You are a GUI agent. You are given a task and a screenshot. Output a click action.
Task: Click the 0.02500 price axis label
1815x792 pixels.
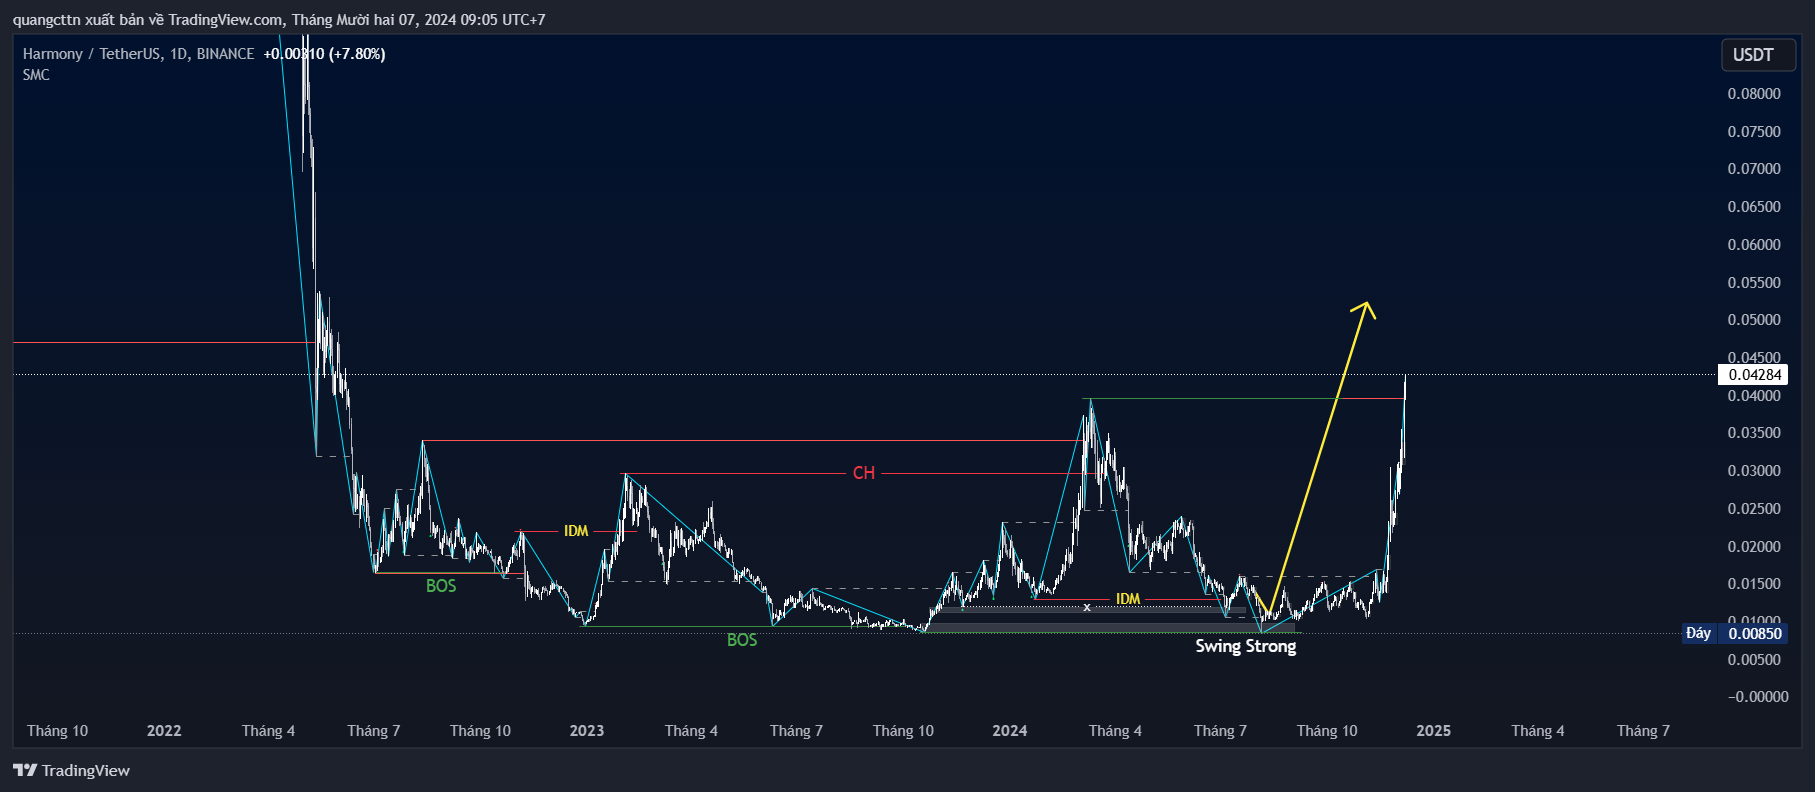click(1754, 509)
